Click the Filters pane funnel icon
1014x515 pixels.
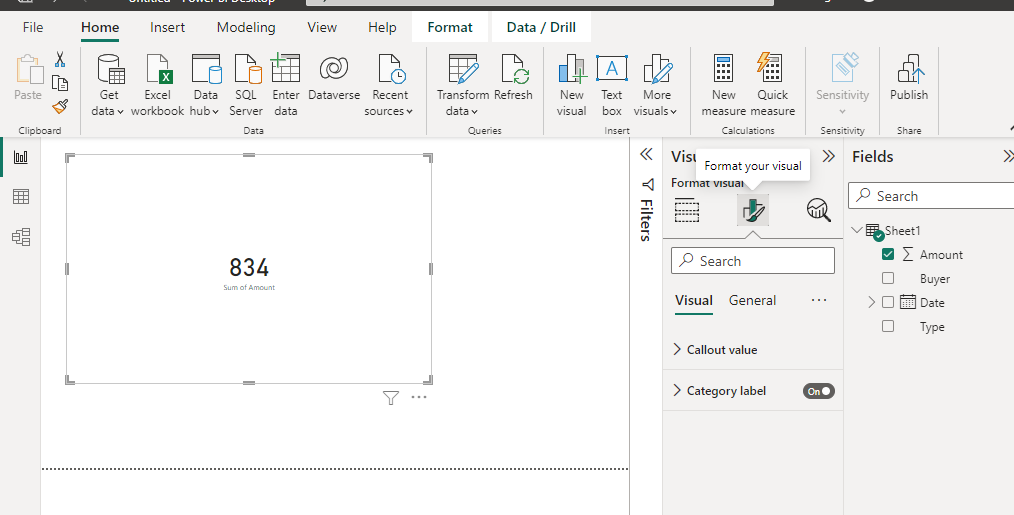[x=647, y=184]
